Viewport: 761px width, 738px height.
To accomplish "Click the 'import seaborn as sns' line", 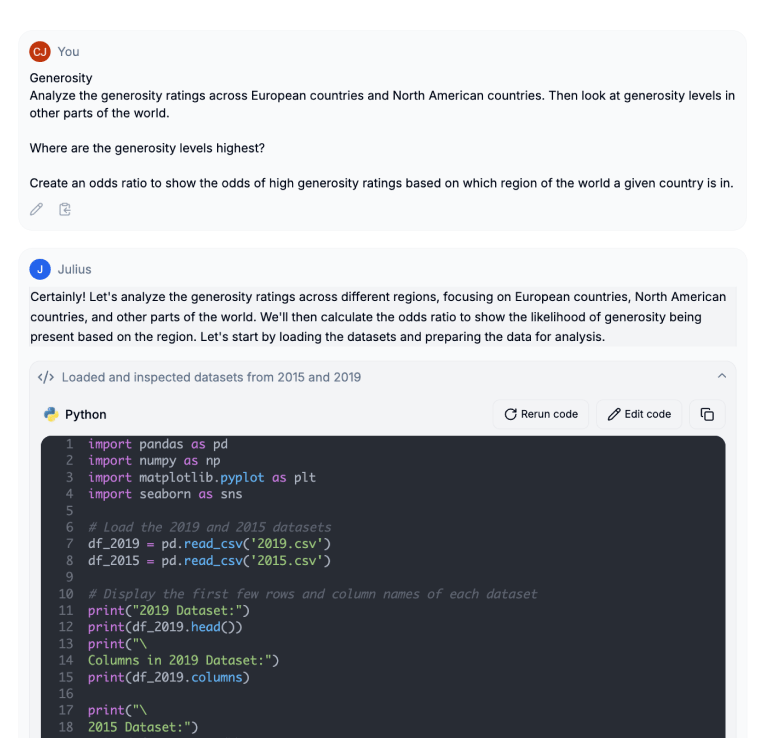I will pos(165,494).
